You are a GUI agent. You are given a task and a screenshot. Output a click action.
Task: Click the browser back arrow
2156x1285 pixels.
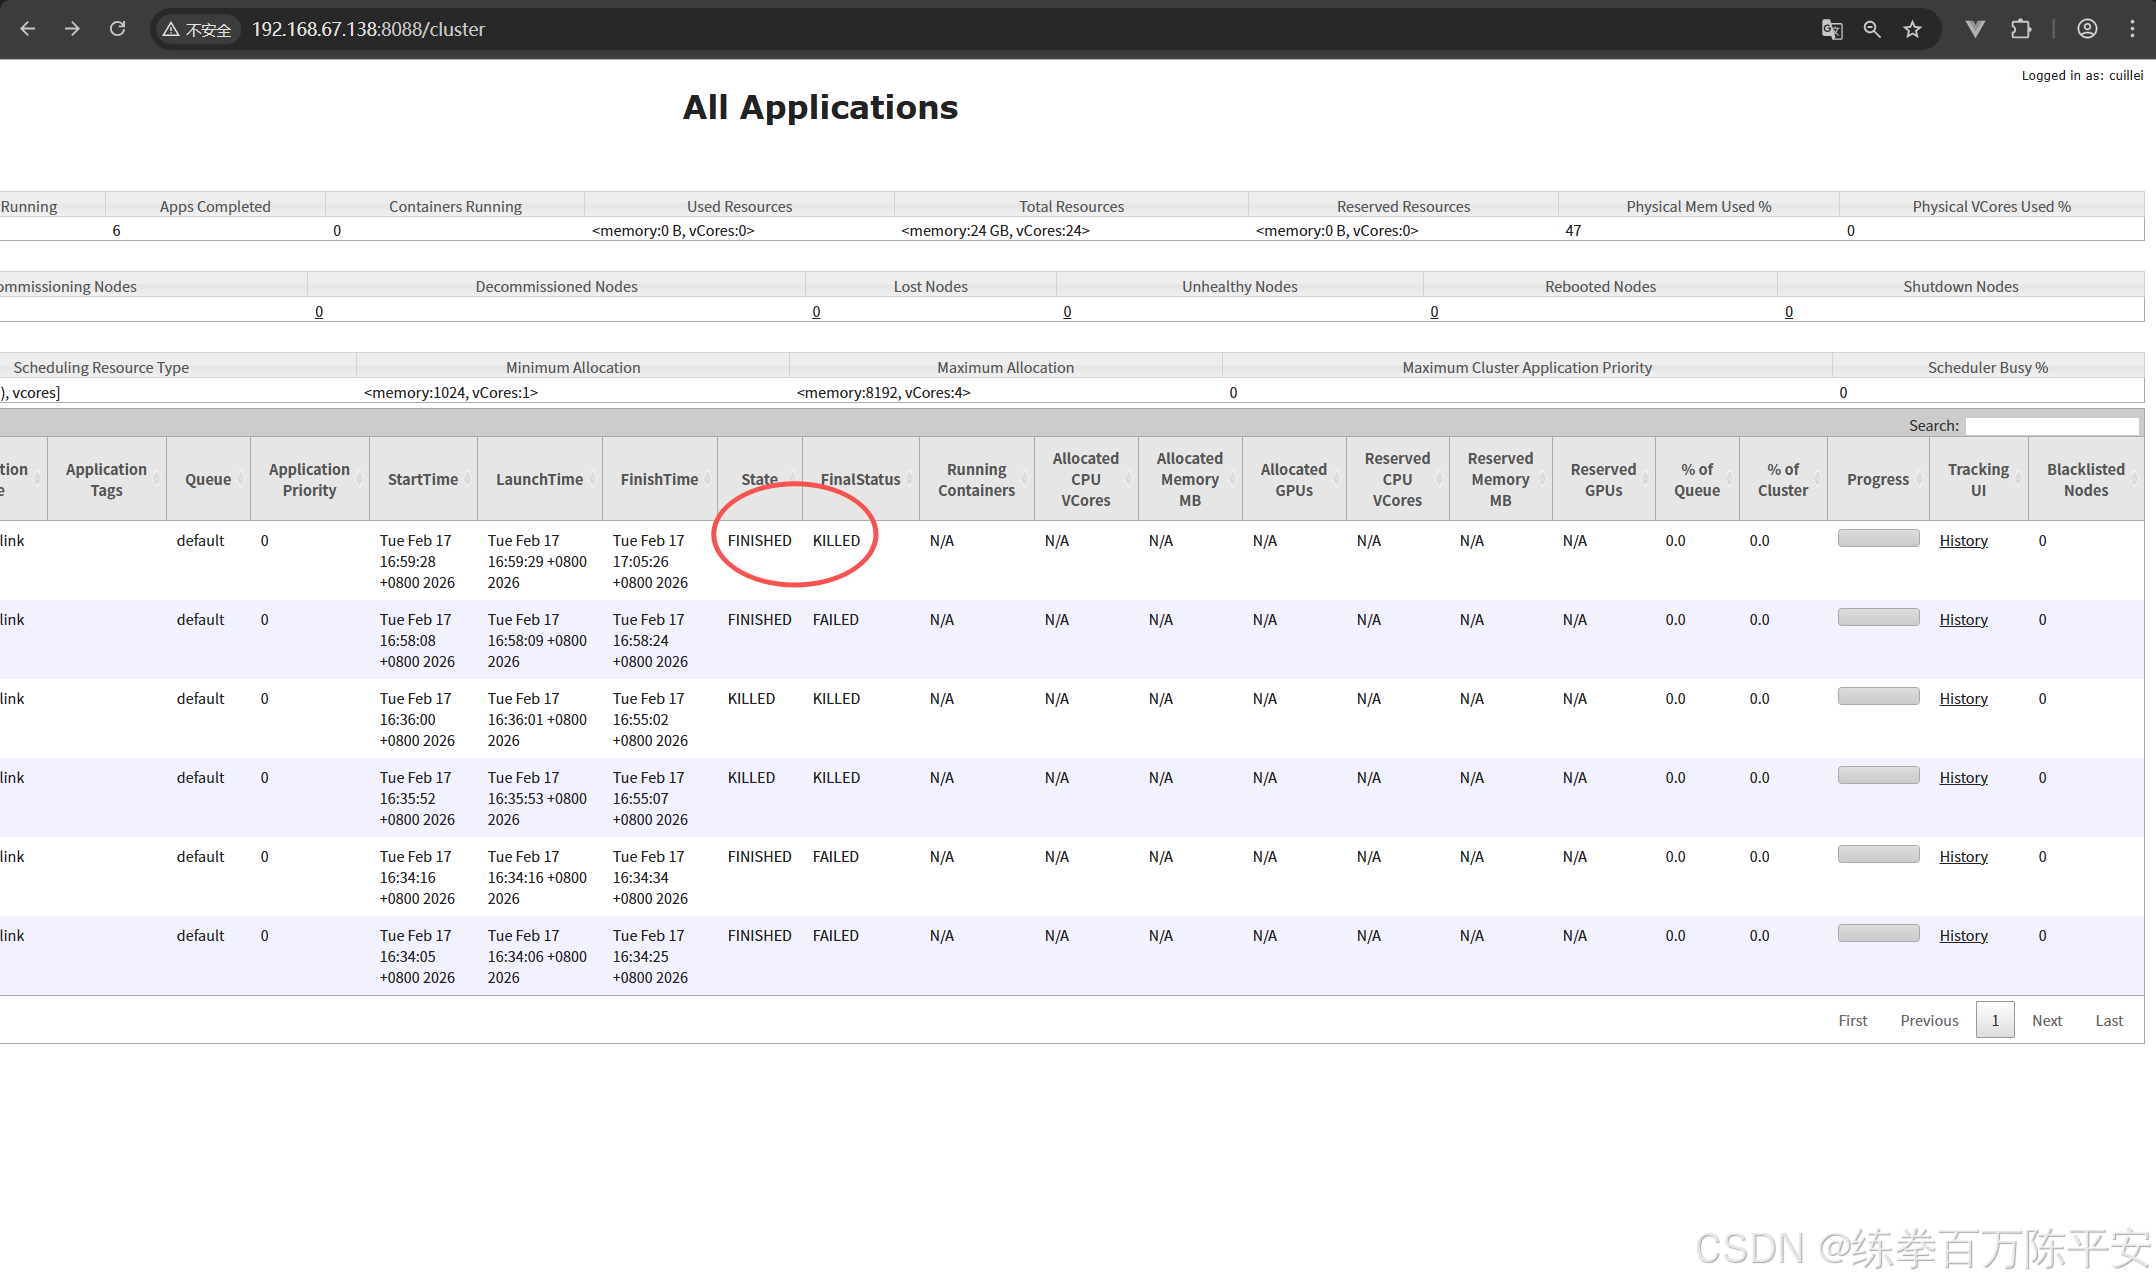point(28,29)
